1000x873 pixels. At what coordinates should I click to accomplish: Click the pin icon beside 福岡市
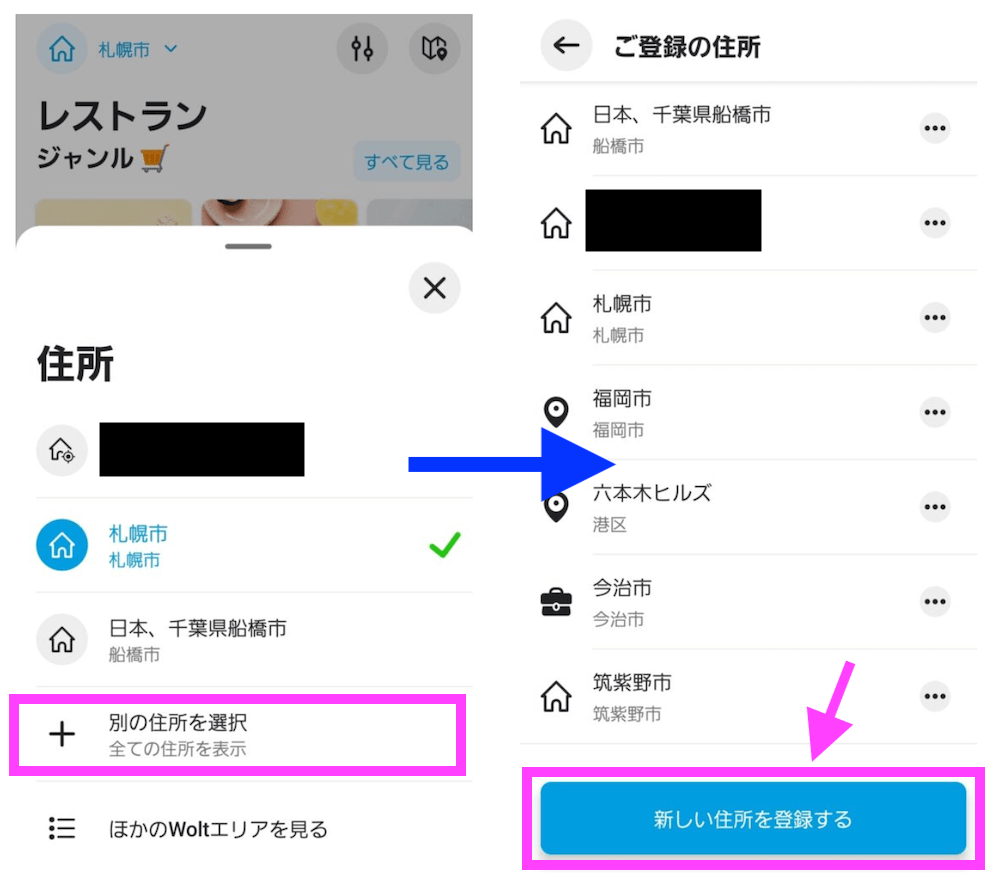556,412
